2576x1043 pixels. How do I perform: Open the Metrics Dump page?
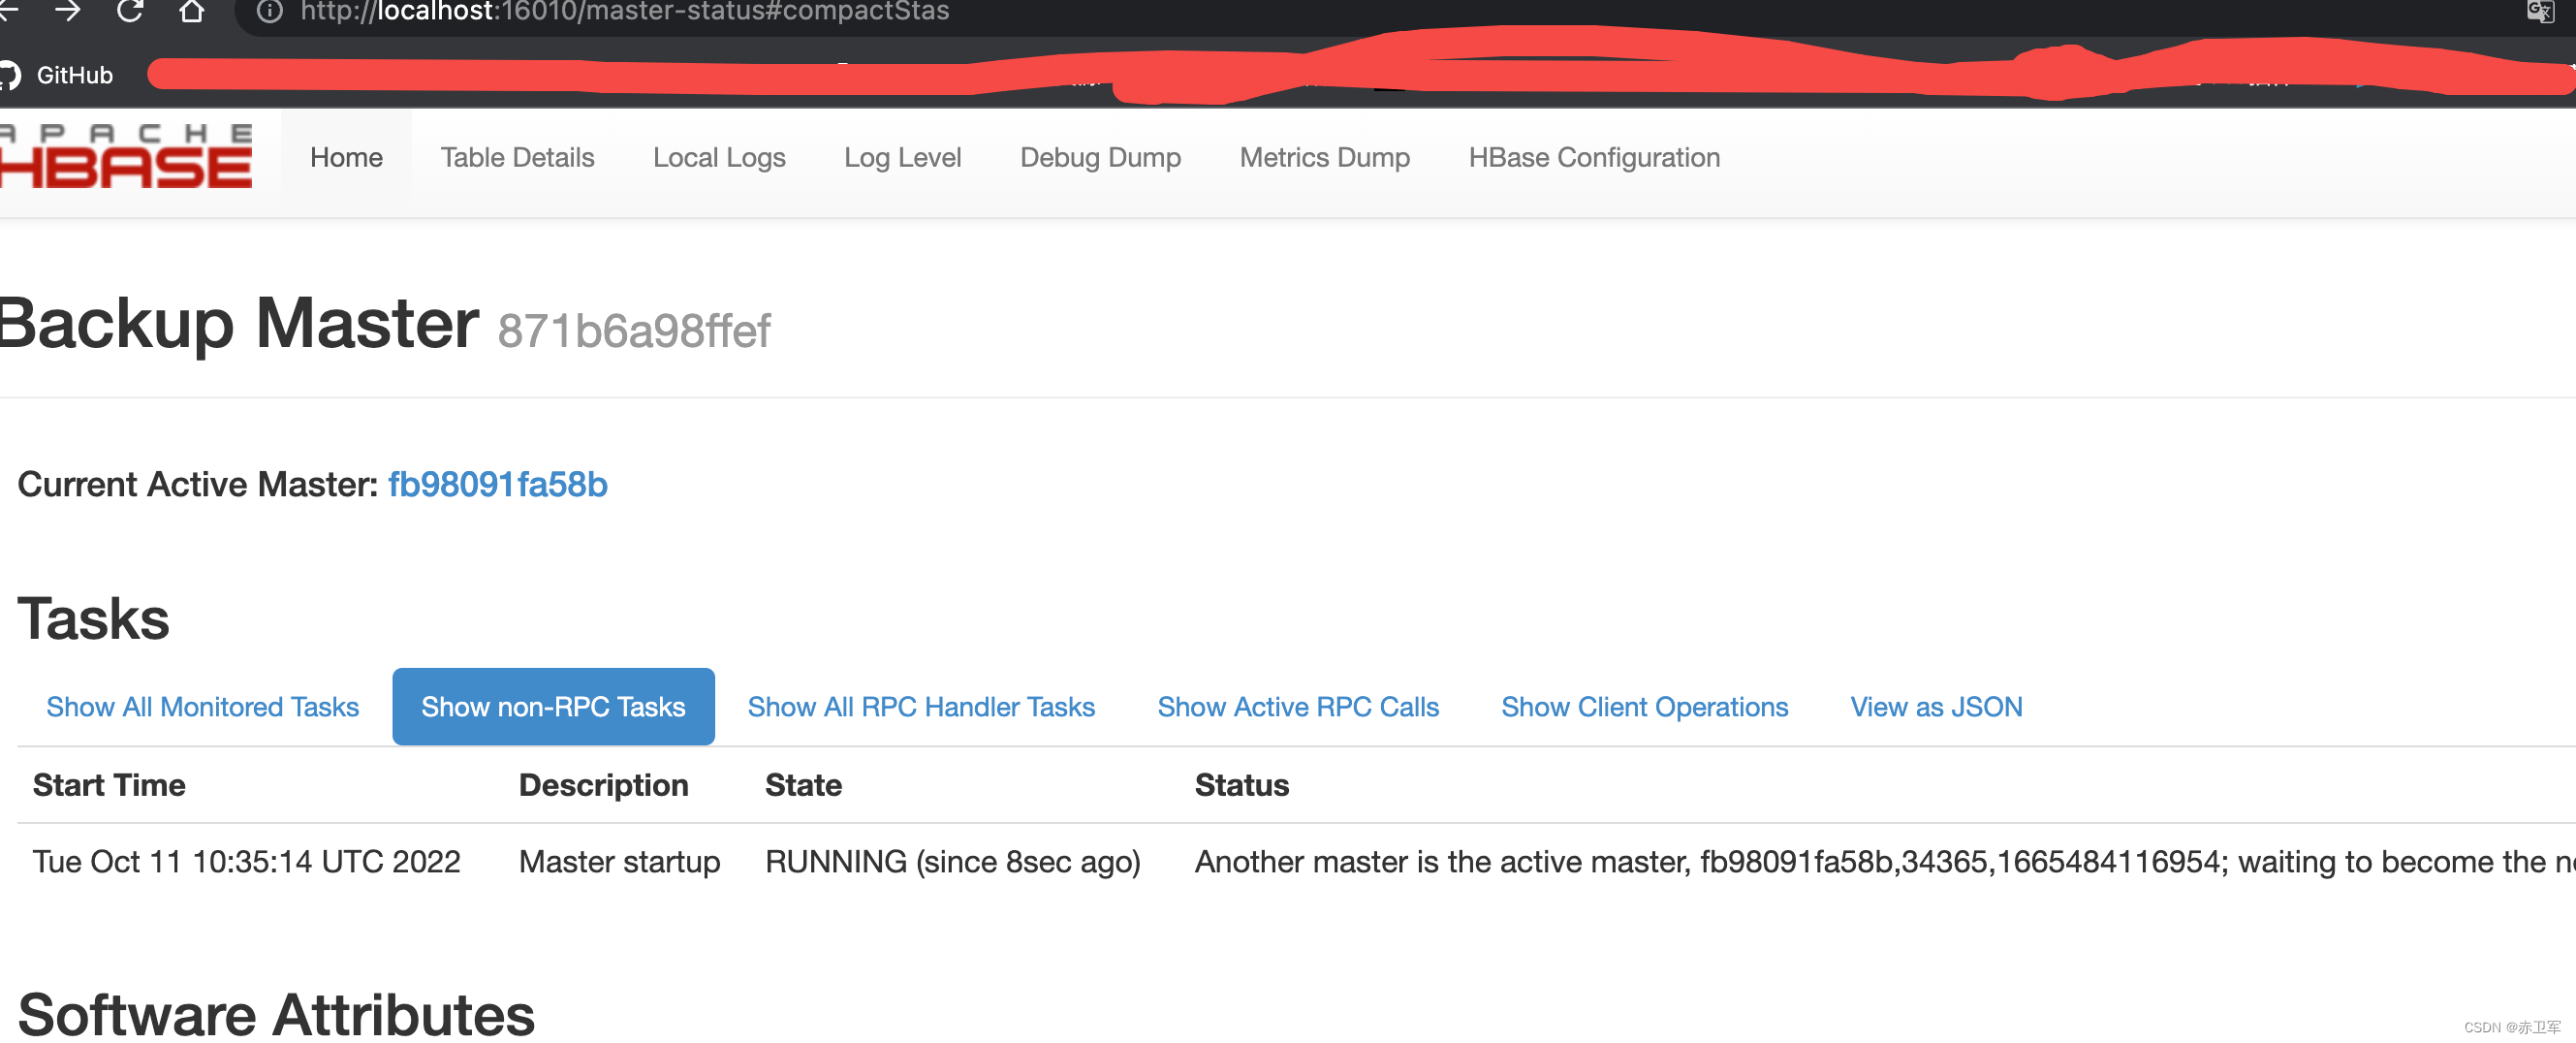click(1324, 157)
